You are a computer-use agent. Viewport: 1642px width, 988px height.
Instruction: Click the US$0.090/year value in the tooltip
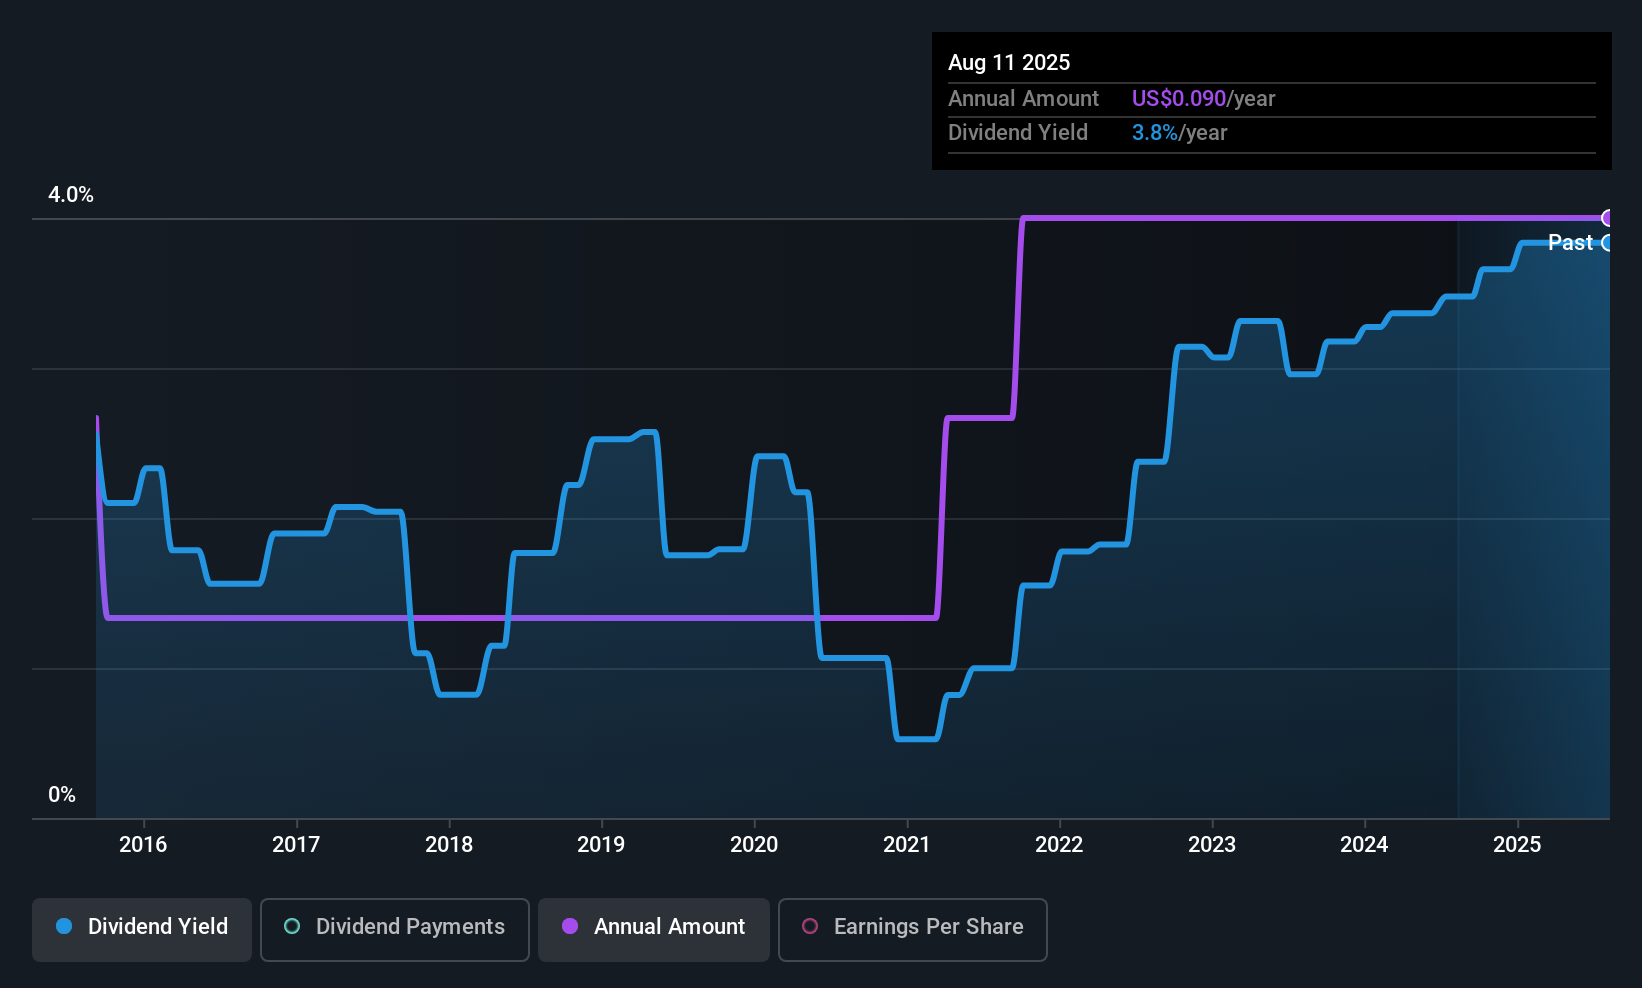point(1203,98)
